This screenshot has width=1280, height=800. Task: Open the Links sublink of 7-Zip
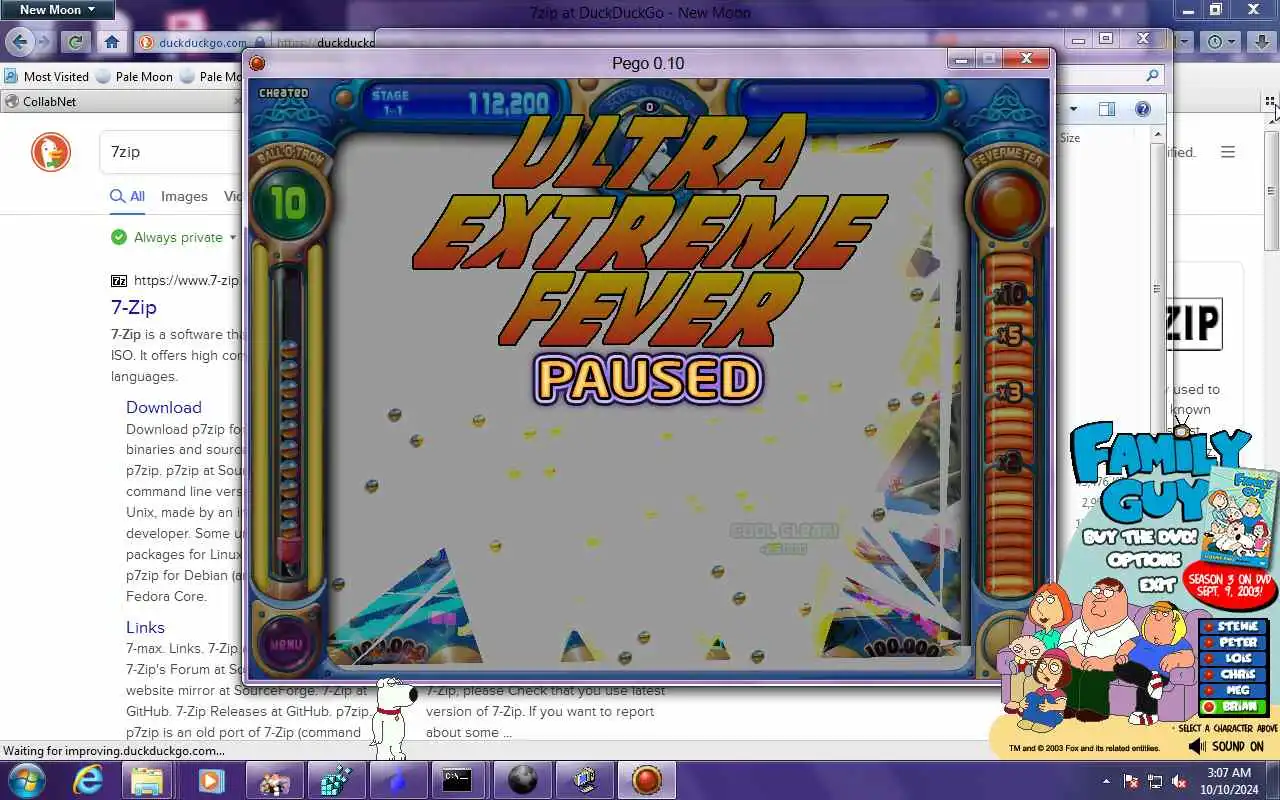(145, 627)
